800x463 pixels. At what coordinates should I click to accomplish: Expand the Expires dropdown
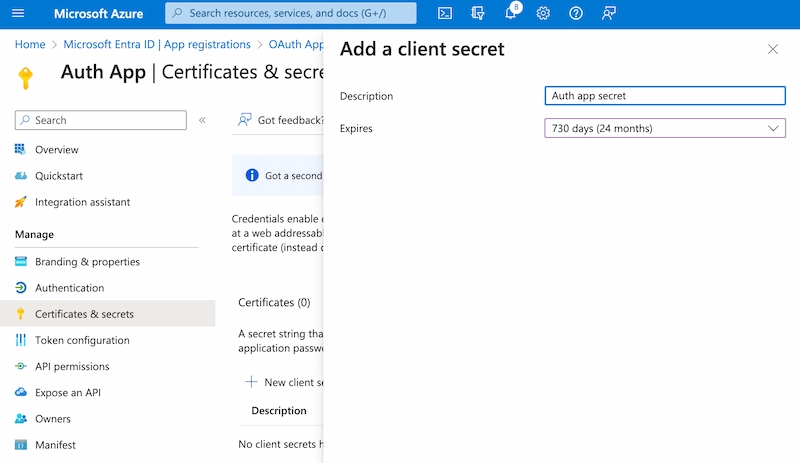pos(665,128)
